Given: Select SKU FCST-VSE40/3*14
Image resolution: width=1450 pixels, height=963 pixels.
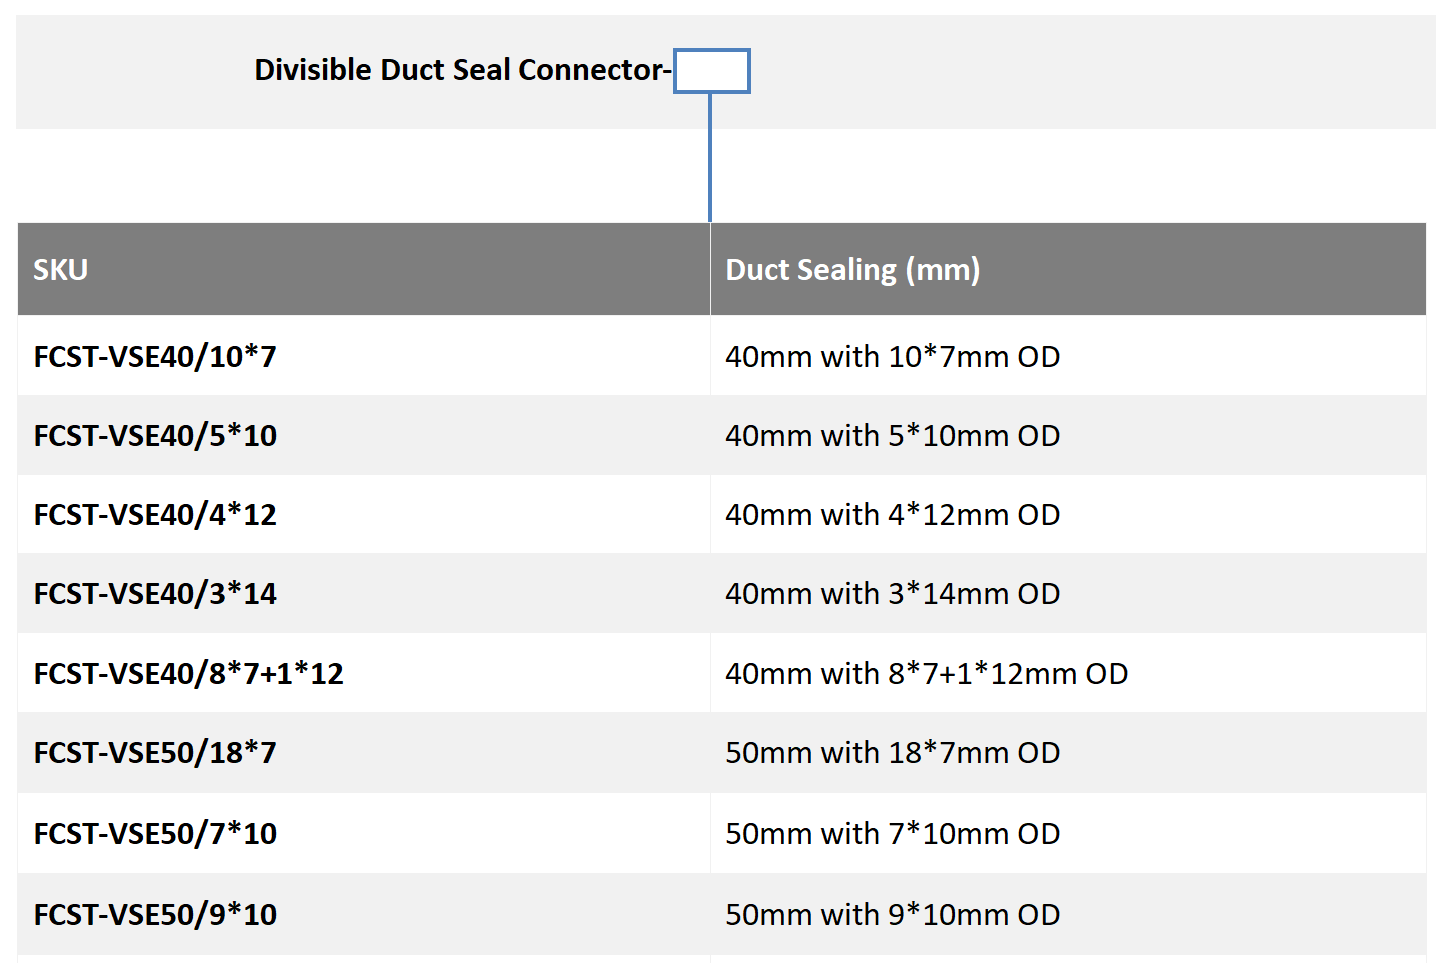Looking at the screenshot, I should click(155, 594).
